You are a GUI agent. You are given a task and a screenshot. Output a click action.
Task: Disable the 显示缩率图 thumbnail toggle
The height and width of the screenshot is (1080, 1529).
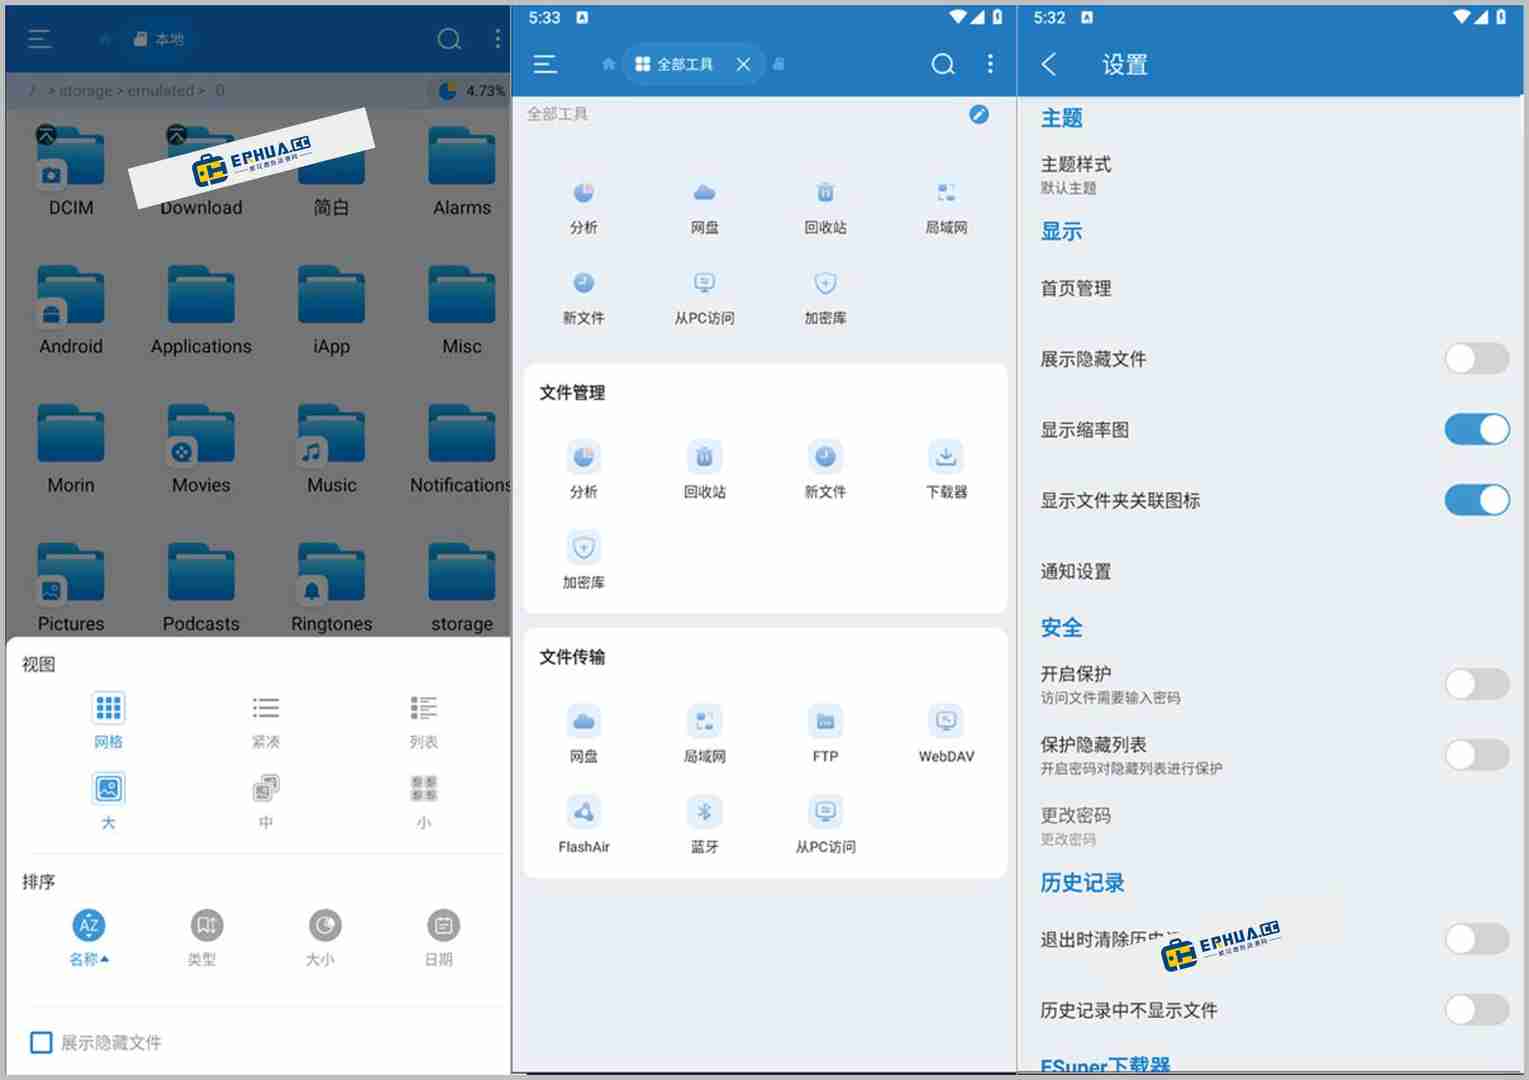point(1478,428)
